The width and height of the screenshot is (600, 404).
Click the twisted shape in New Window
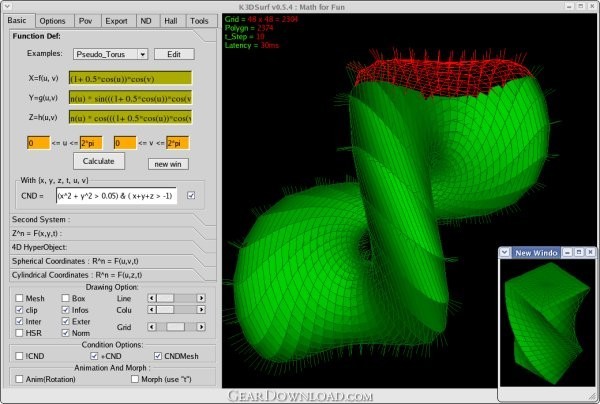click(x=546, y=323)
